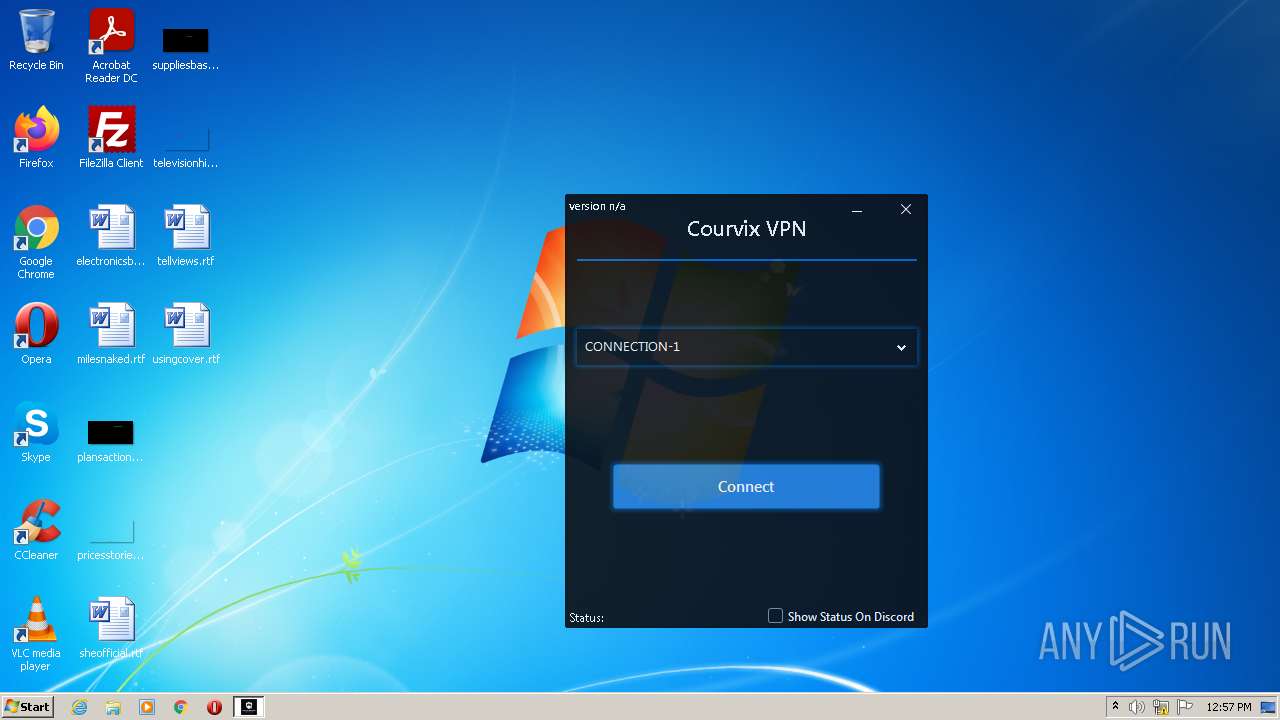Viewport: 1280px width, 720px height.
Task: Launch FileZilla Client shortcut
Action: [x=111, y=138]
